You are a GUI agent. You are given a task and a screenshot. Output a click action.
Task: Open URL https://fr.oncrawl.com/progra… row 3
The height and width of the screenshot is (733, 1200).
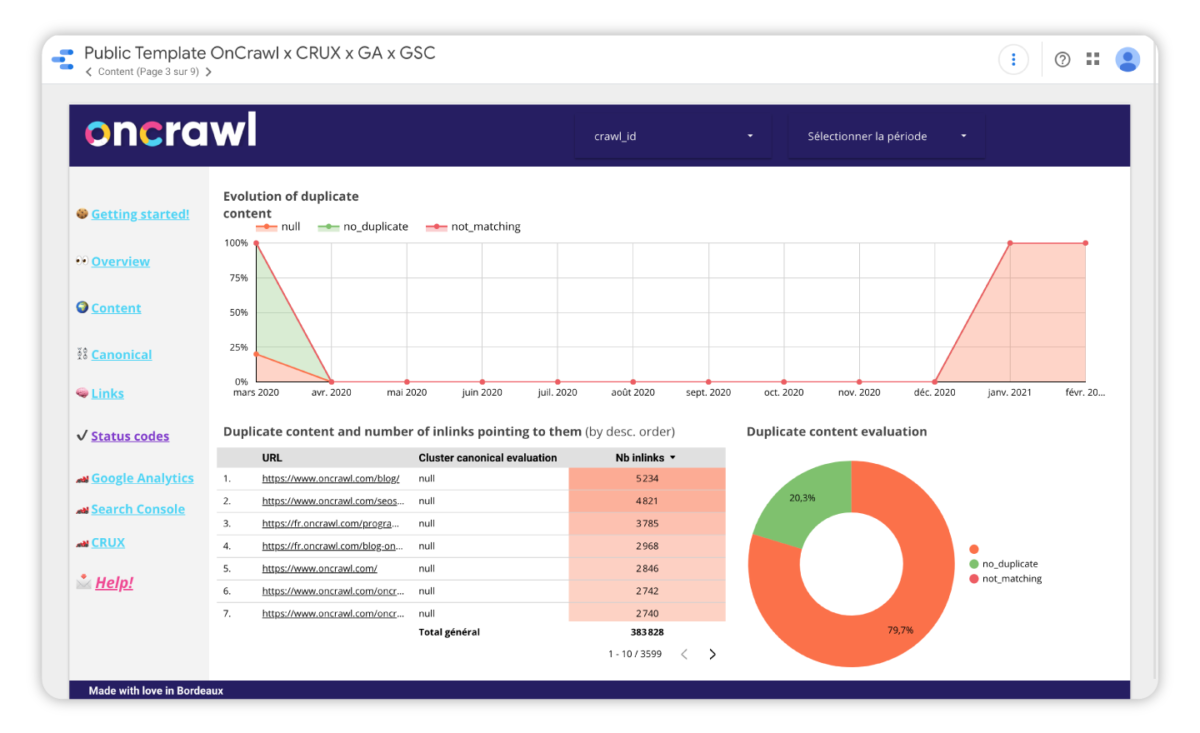coord(331,523)
